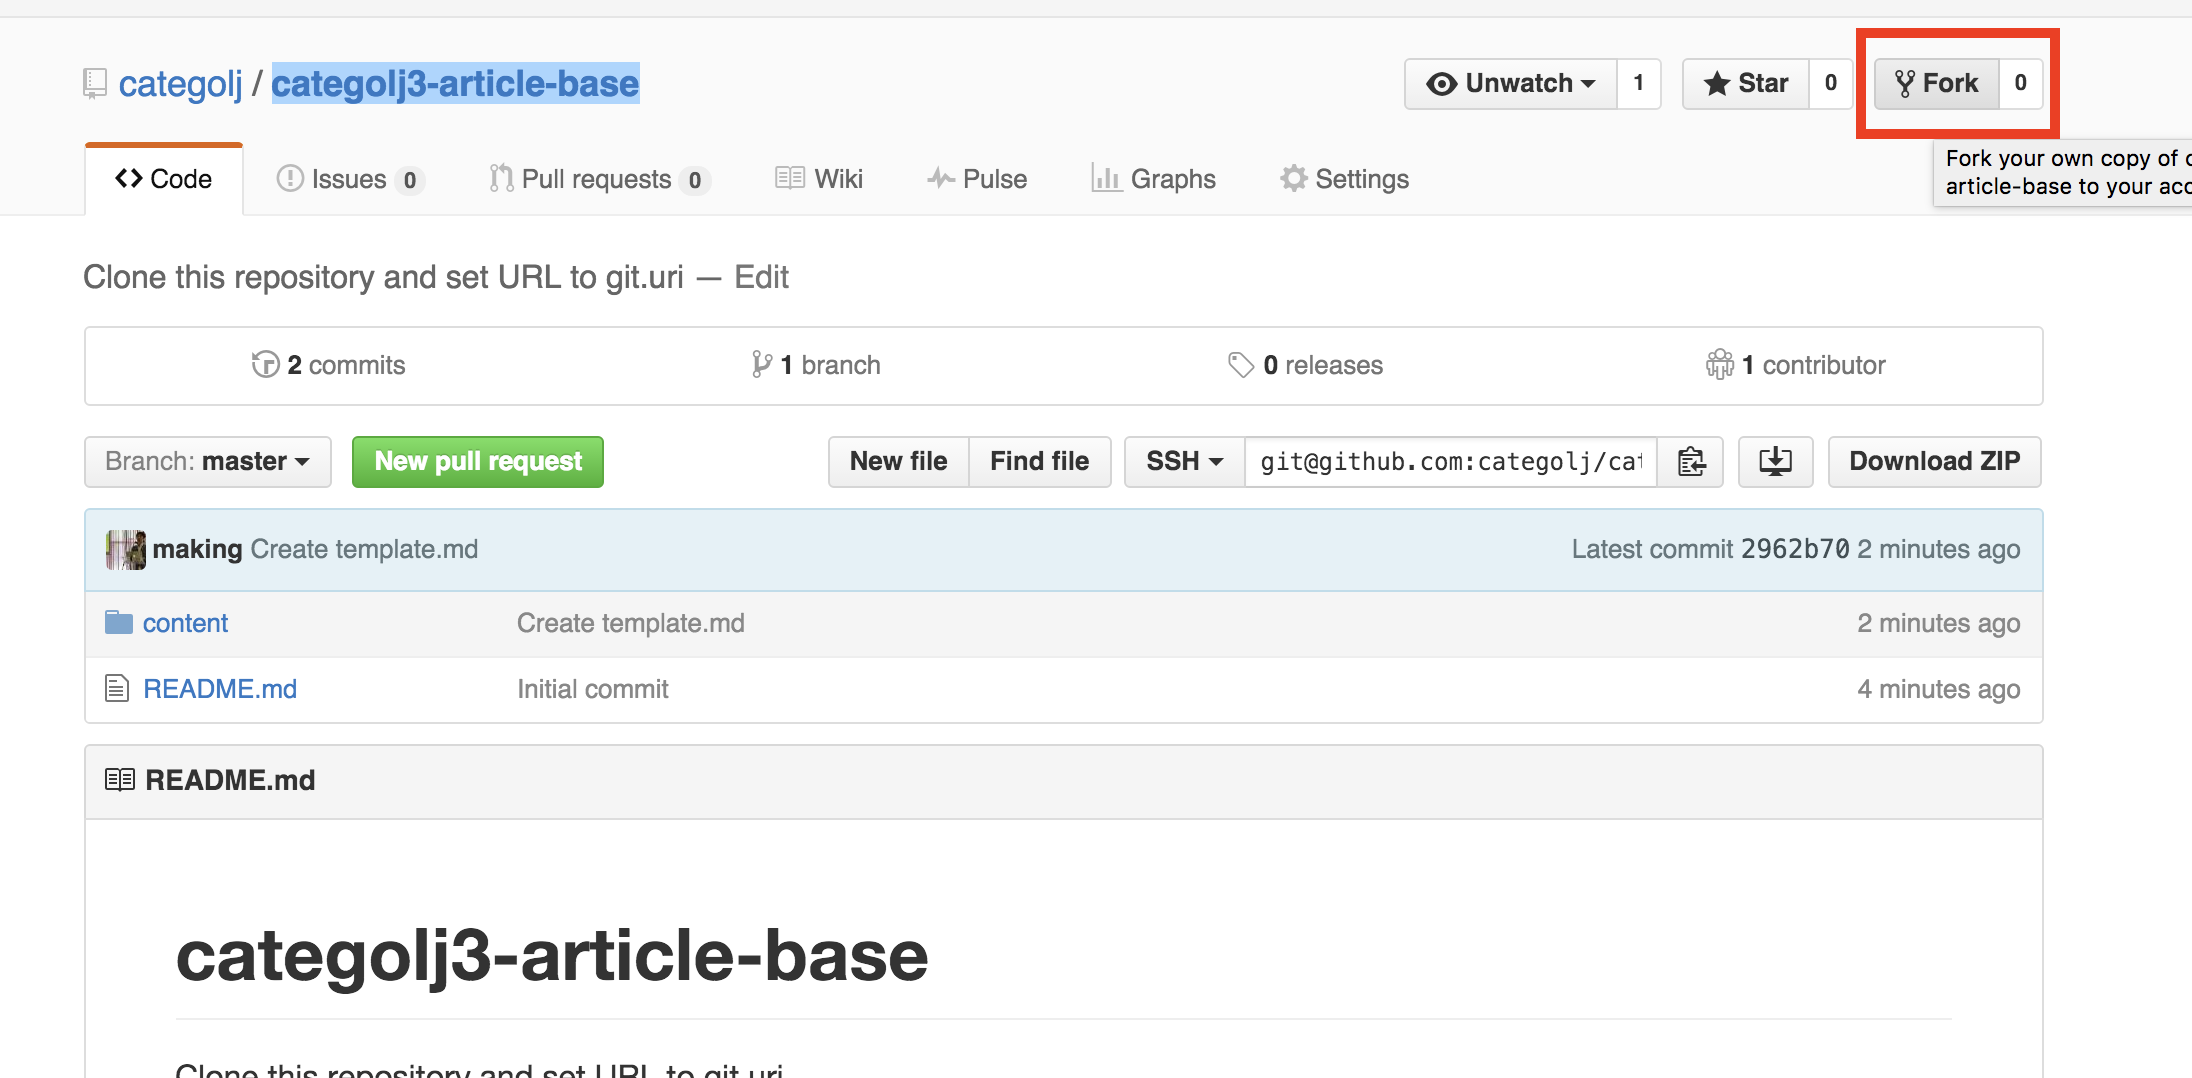This screenshot has width=2192, height=1078.
Task: Open the Branch master dropdown
Action: 207,462
